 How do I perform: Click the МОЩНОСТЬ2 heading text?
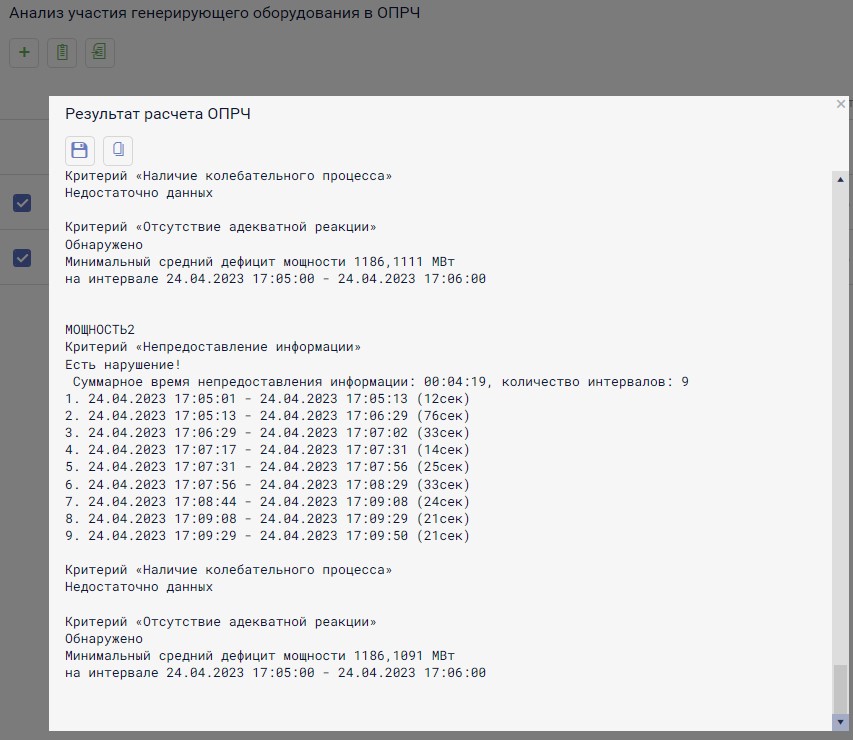[x=100, y=329]
